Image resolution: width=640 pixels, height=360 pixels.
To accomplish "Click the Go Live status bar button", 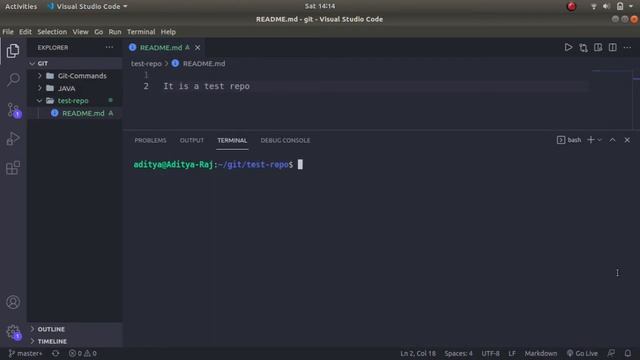I will tap(582, 353).
